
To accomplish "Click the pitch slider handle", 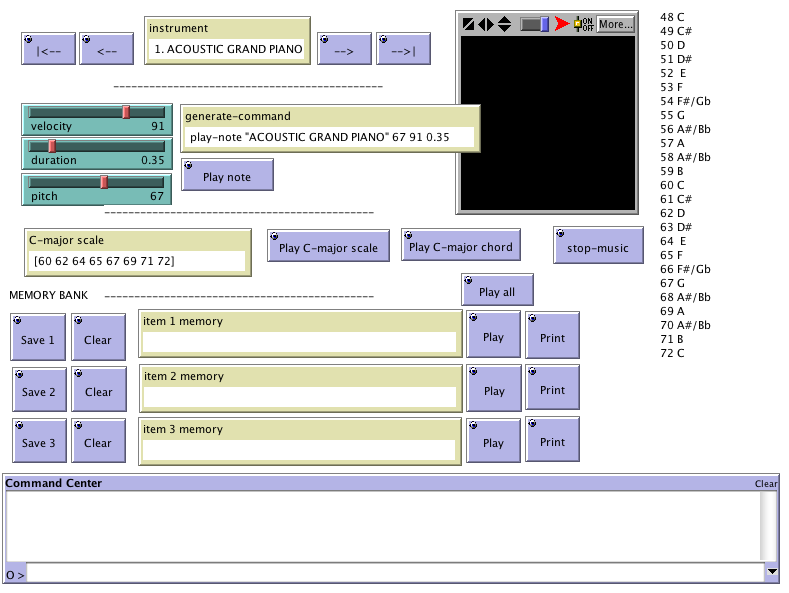I will click(x=103, y=182).
